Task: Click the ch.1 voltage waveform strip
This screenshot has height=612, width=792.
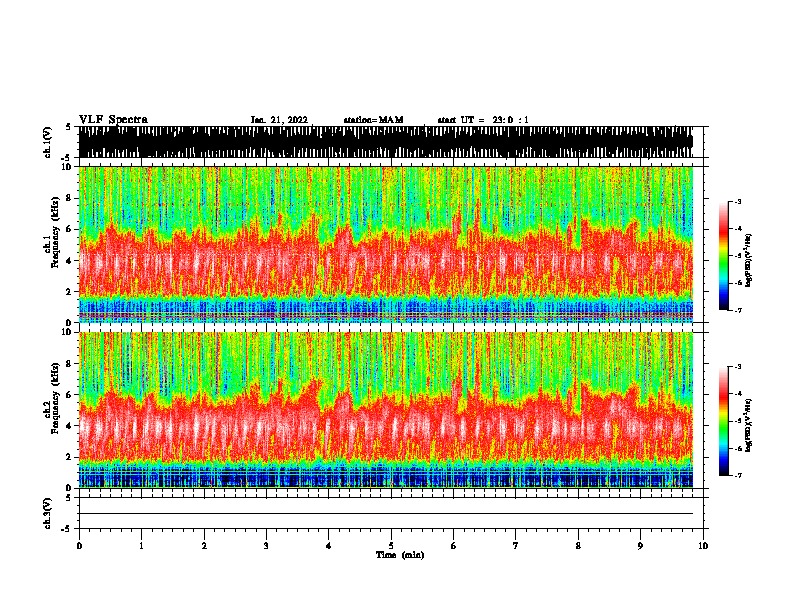Action: click(386, 142)
